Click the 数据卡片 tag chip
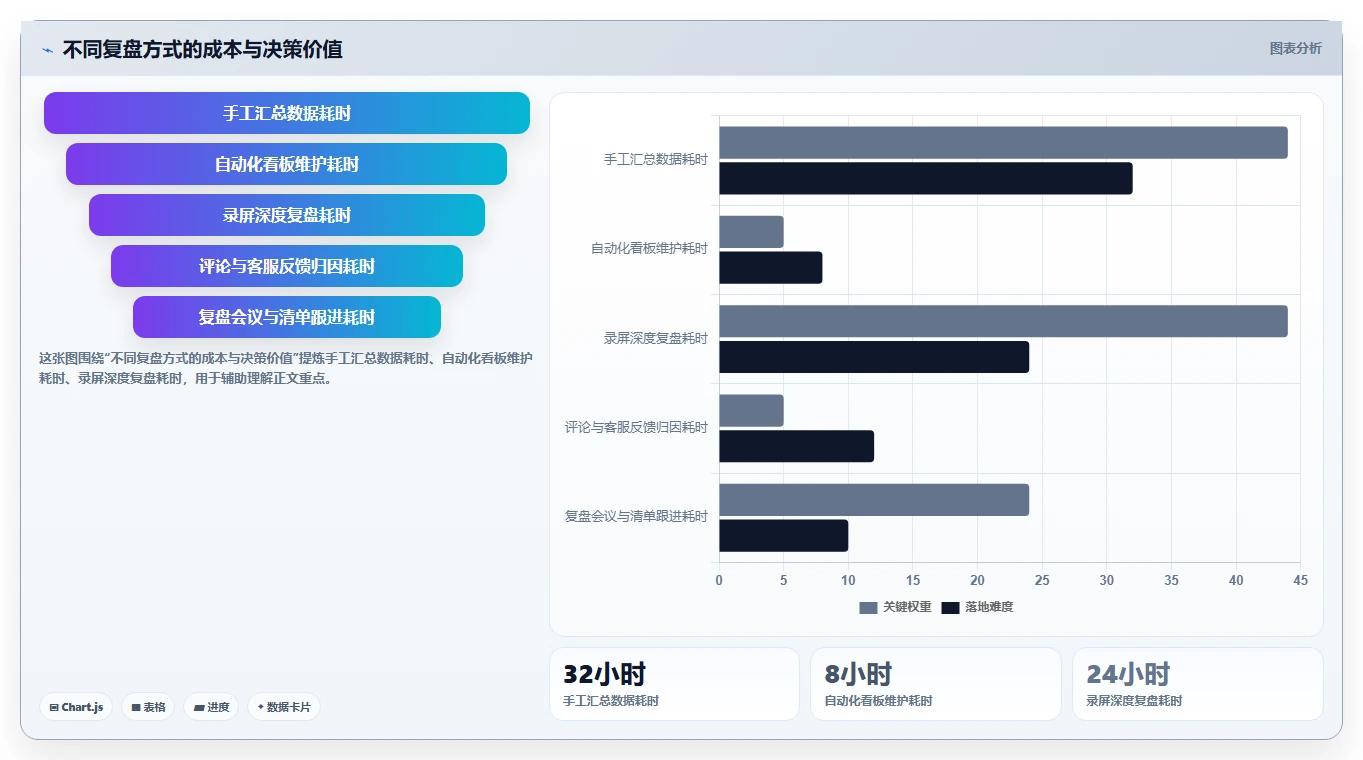This screenshot has width=1363, height=760. click(284, 707)
